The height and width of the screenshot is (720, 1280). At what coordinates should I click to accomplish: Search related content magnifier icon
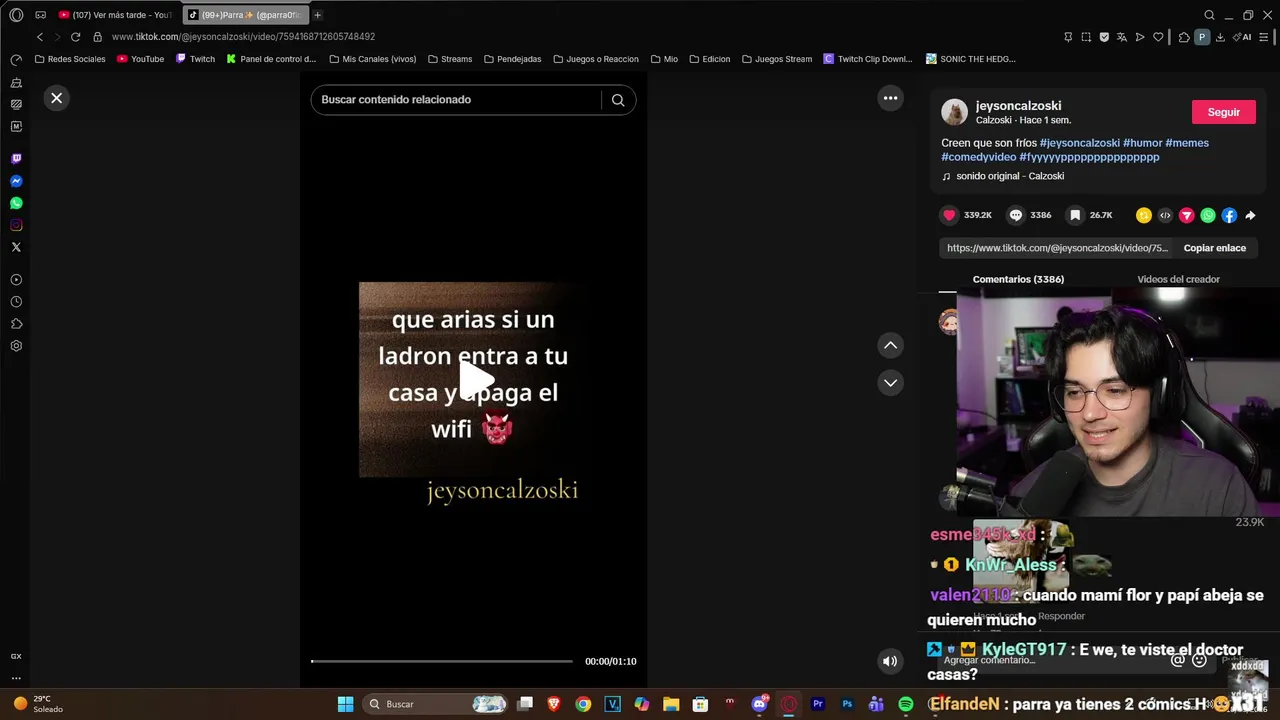(618, 100)
